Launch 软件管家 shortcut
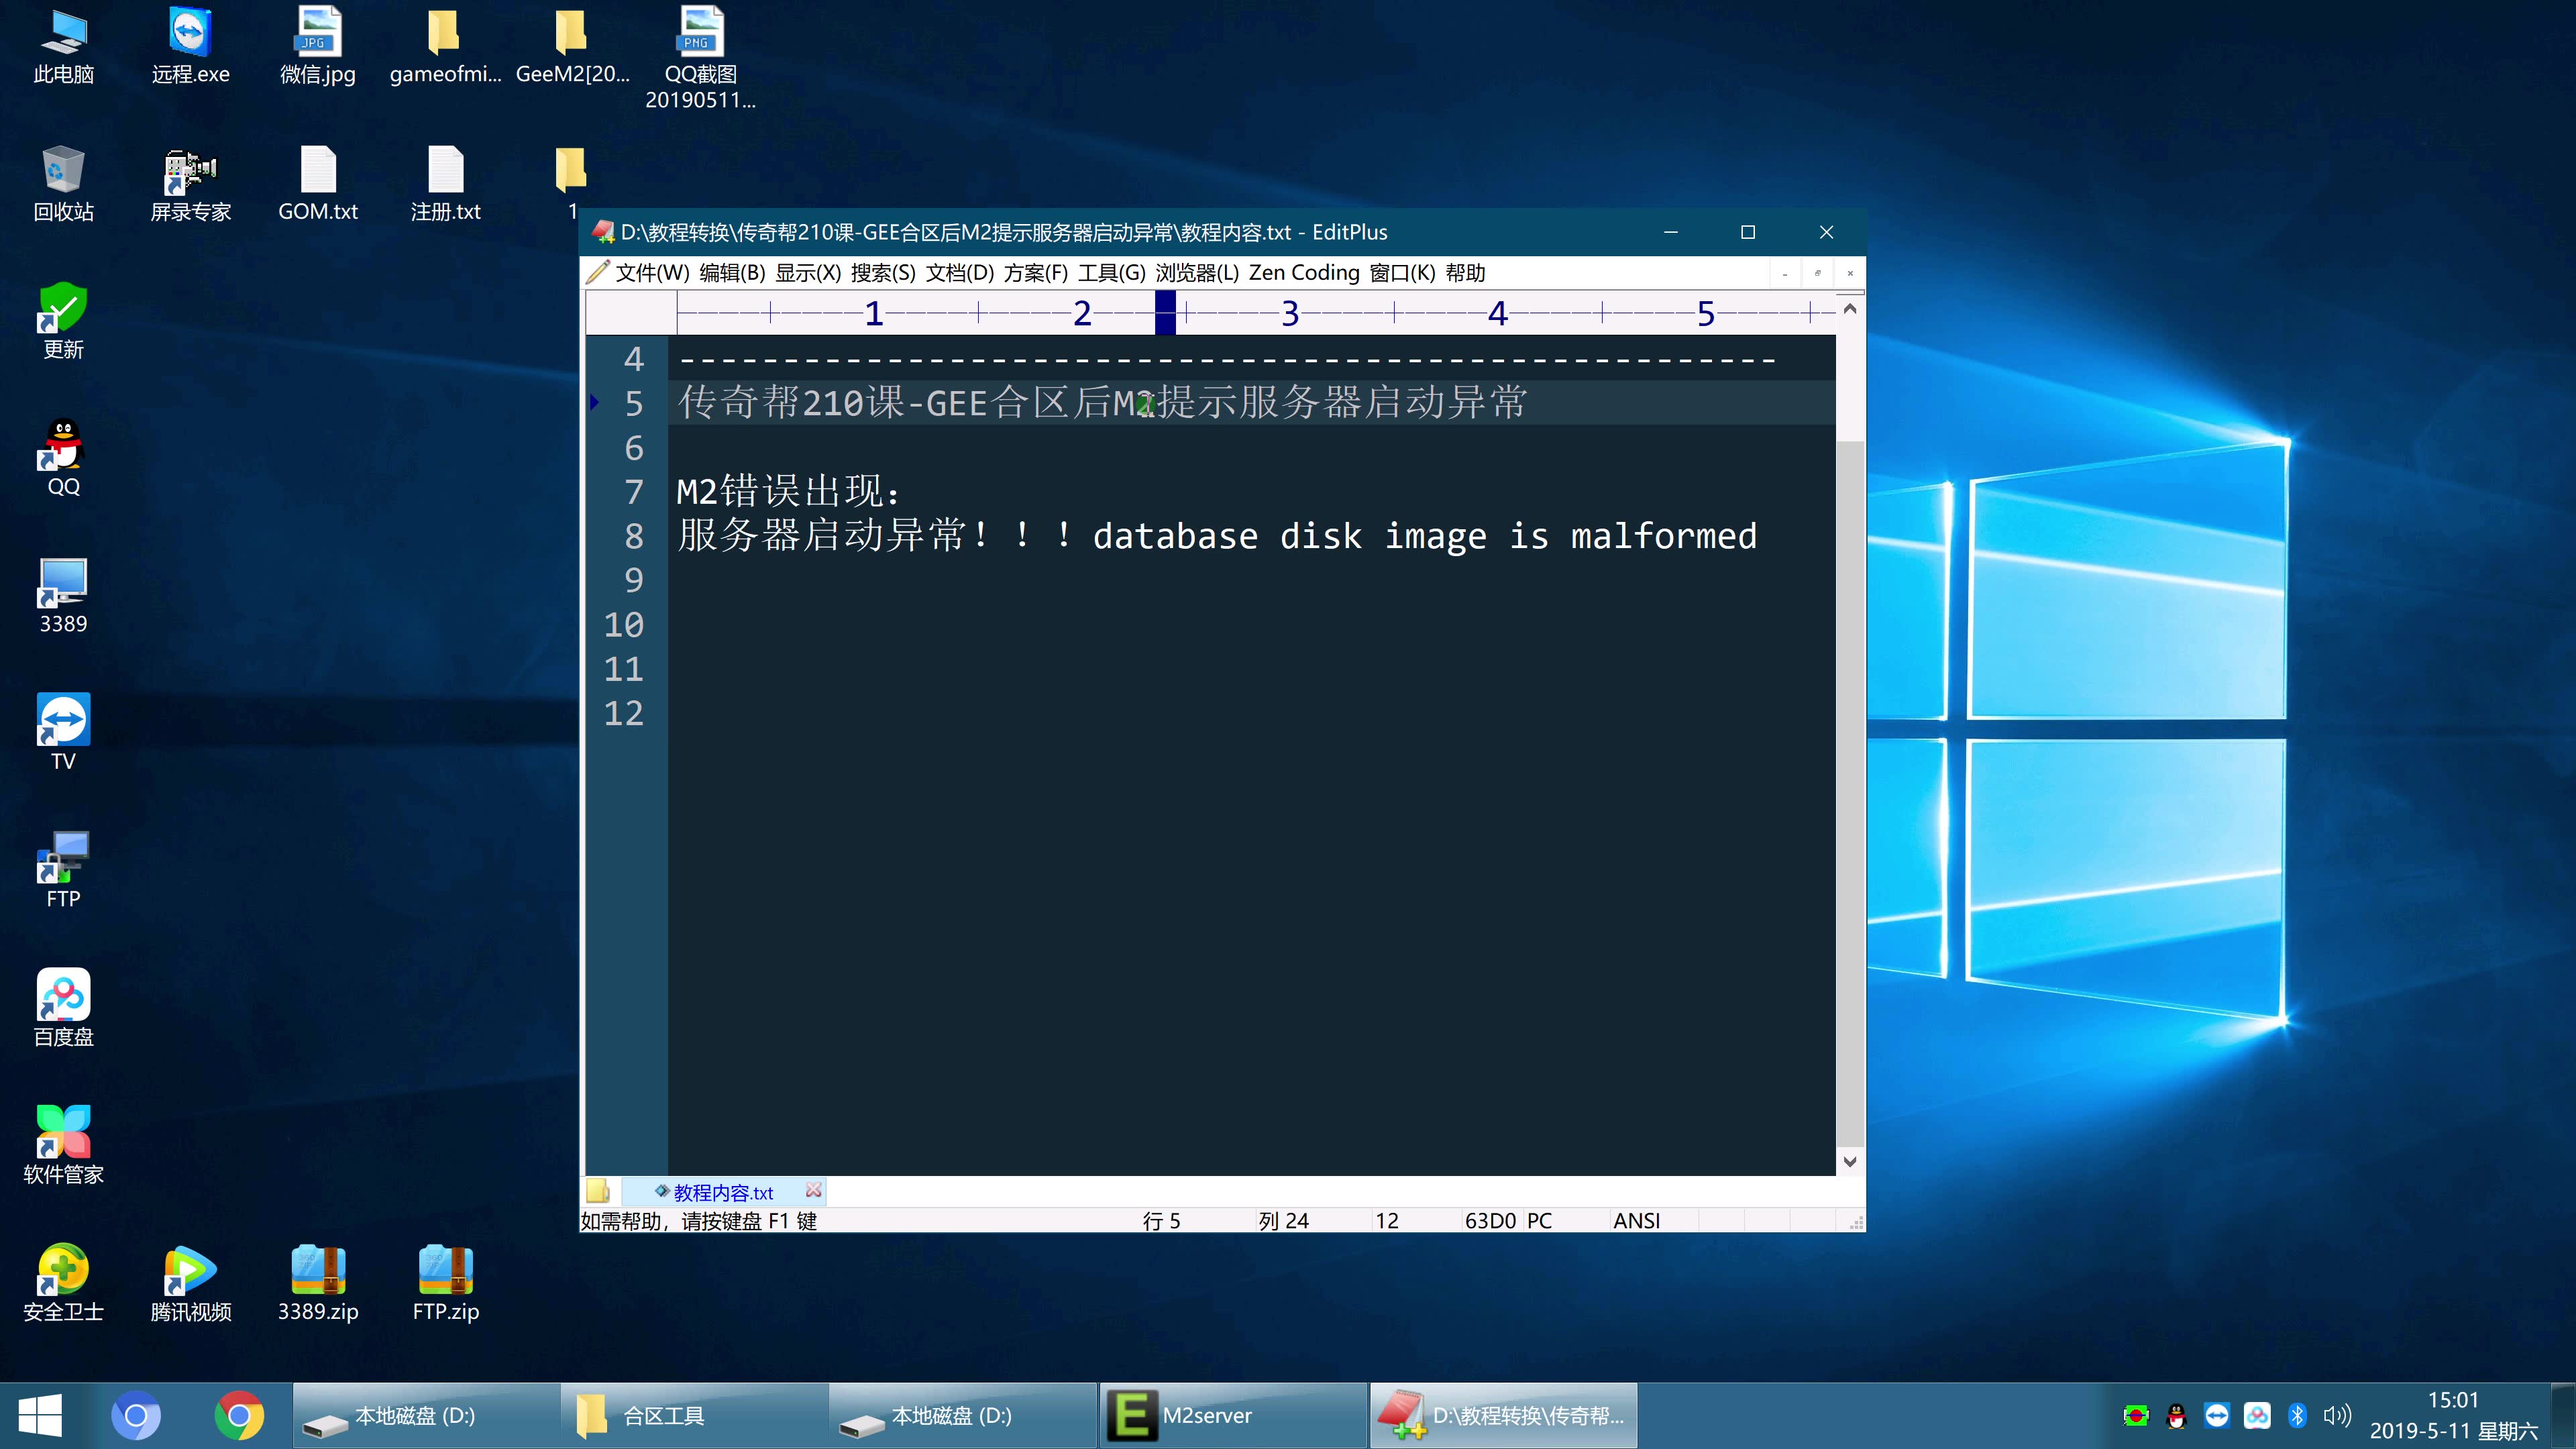Image resolution: width=2576 pixels, height=1449 pixels. pyautogui.click(x=63, y=1146)
